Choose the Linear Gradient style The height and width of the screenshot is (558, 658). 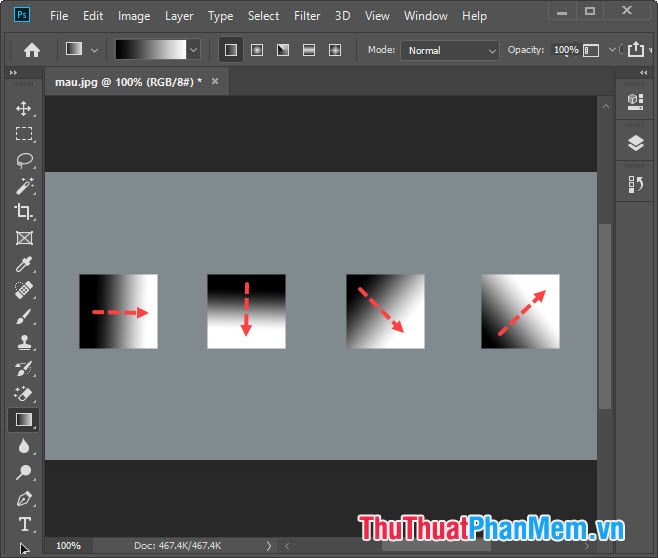tap(231, 49)
